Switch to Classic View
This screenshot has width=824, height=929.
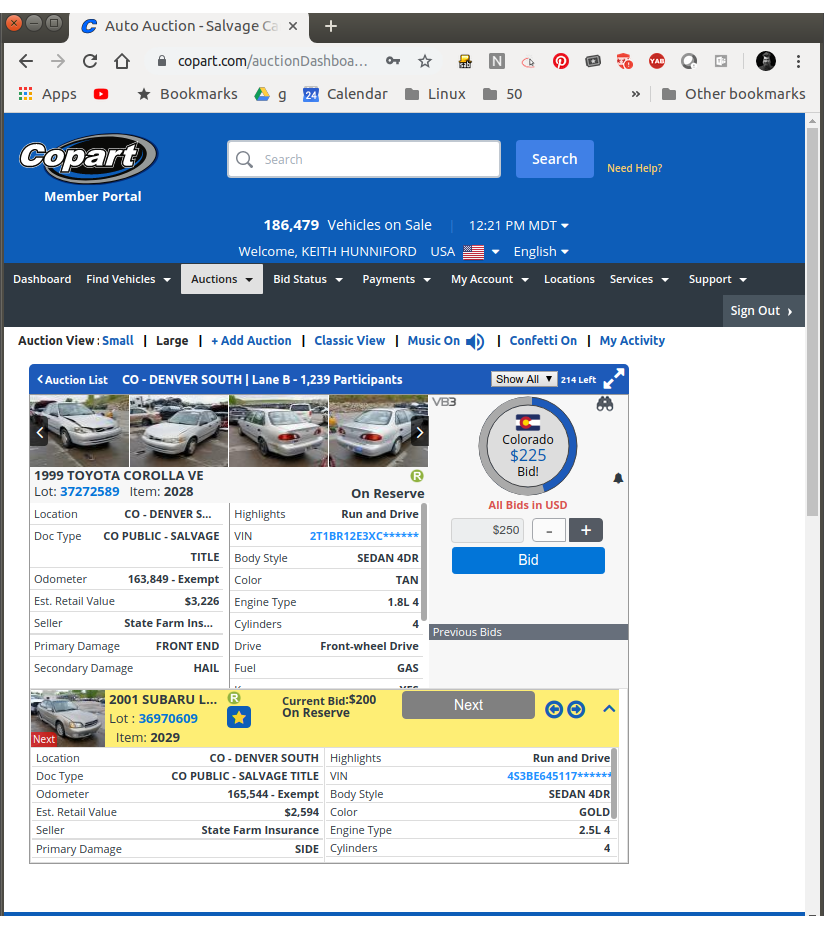coord(350,341)
